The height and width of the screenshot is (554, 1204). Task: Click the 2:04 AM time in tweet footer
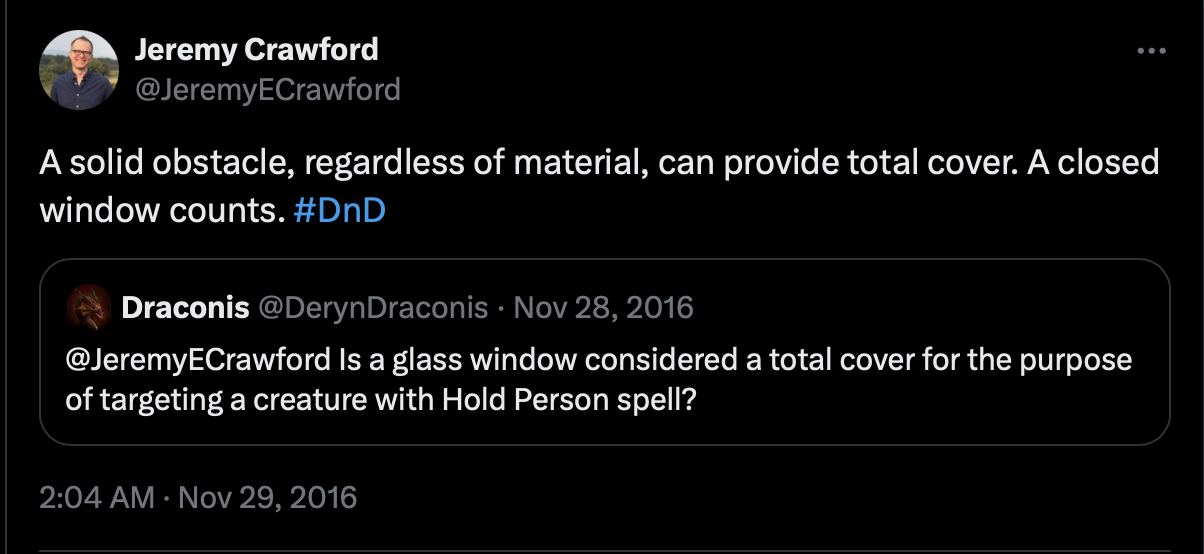pos(96,497)
